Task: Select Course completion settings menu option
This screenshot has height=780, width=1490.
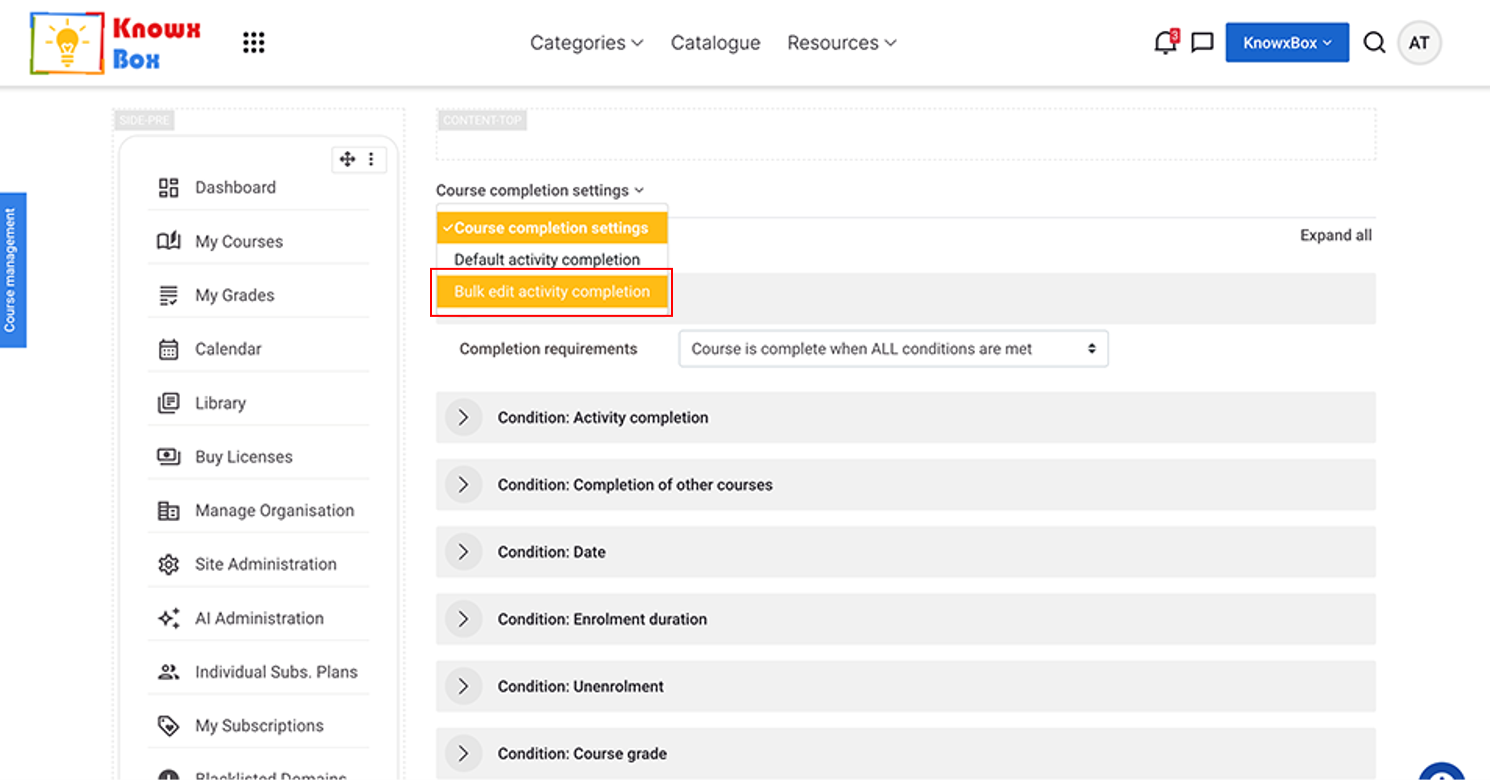Action: [x=552, y=228]
